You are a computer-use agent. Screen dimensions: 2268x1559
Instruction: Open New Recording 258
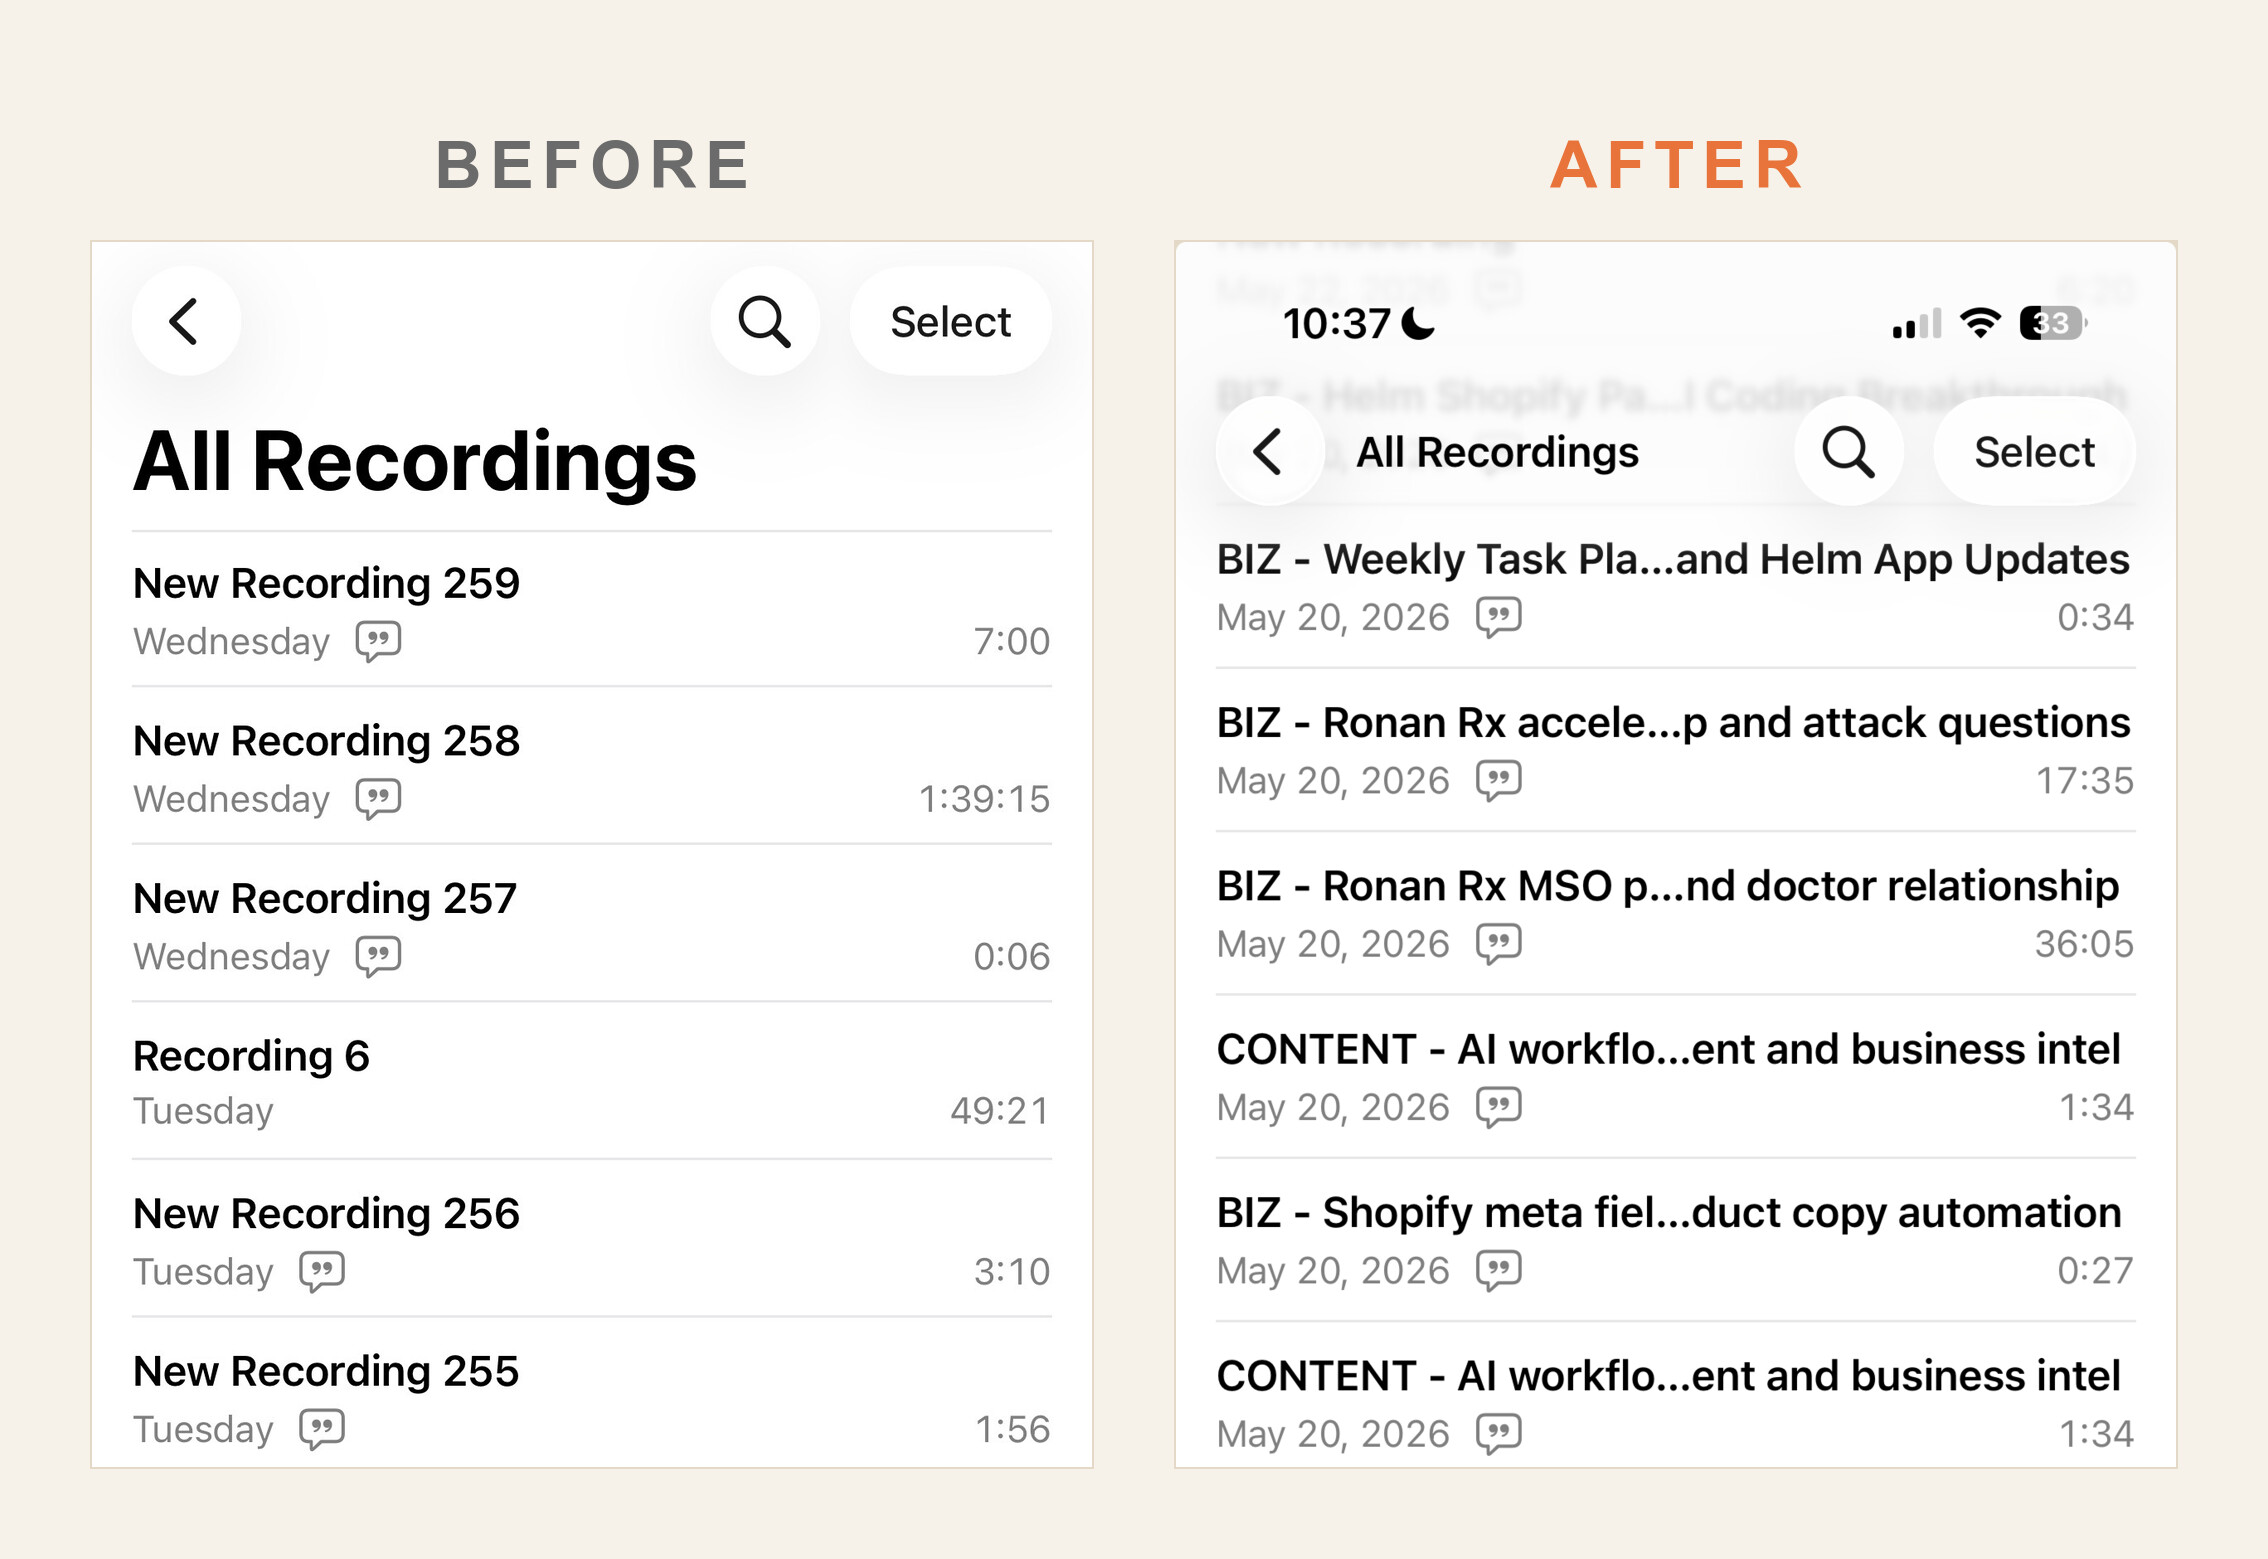pyautogui.click(x=592, y=767)
